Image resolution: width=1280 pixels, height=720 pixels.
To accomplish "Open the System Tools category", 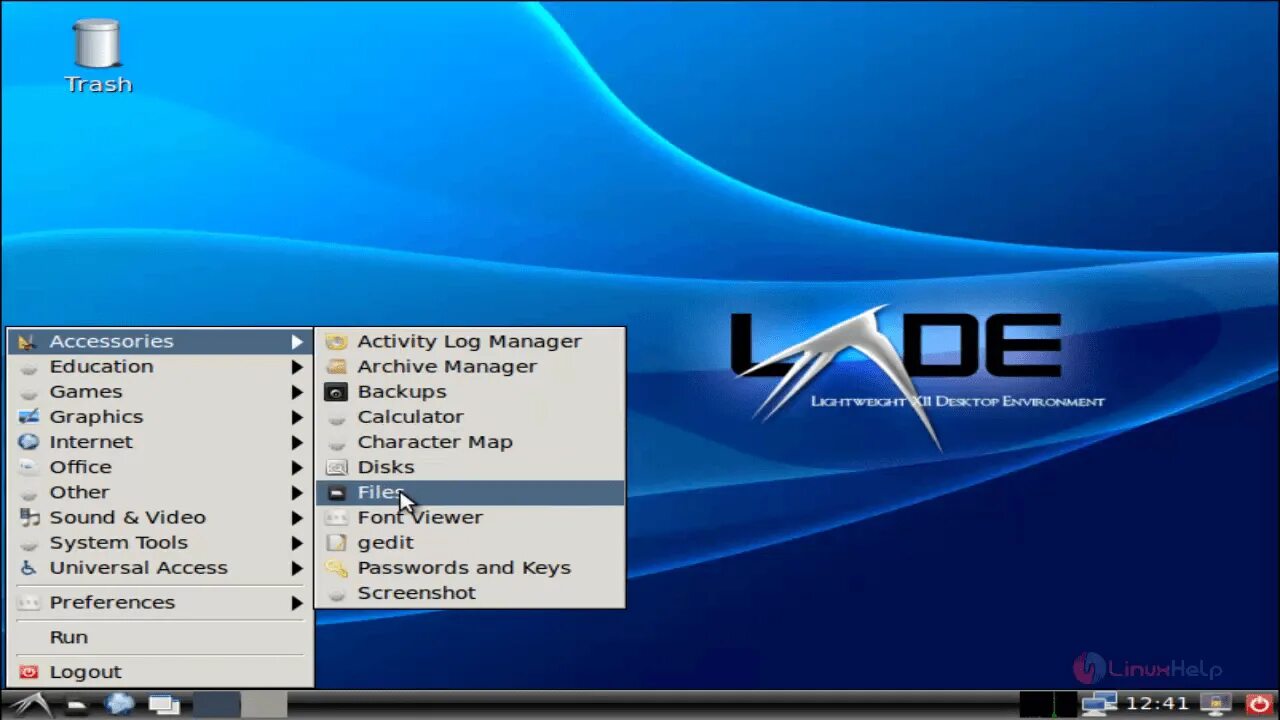I will point(160,542).
